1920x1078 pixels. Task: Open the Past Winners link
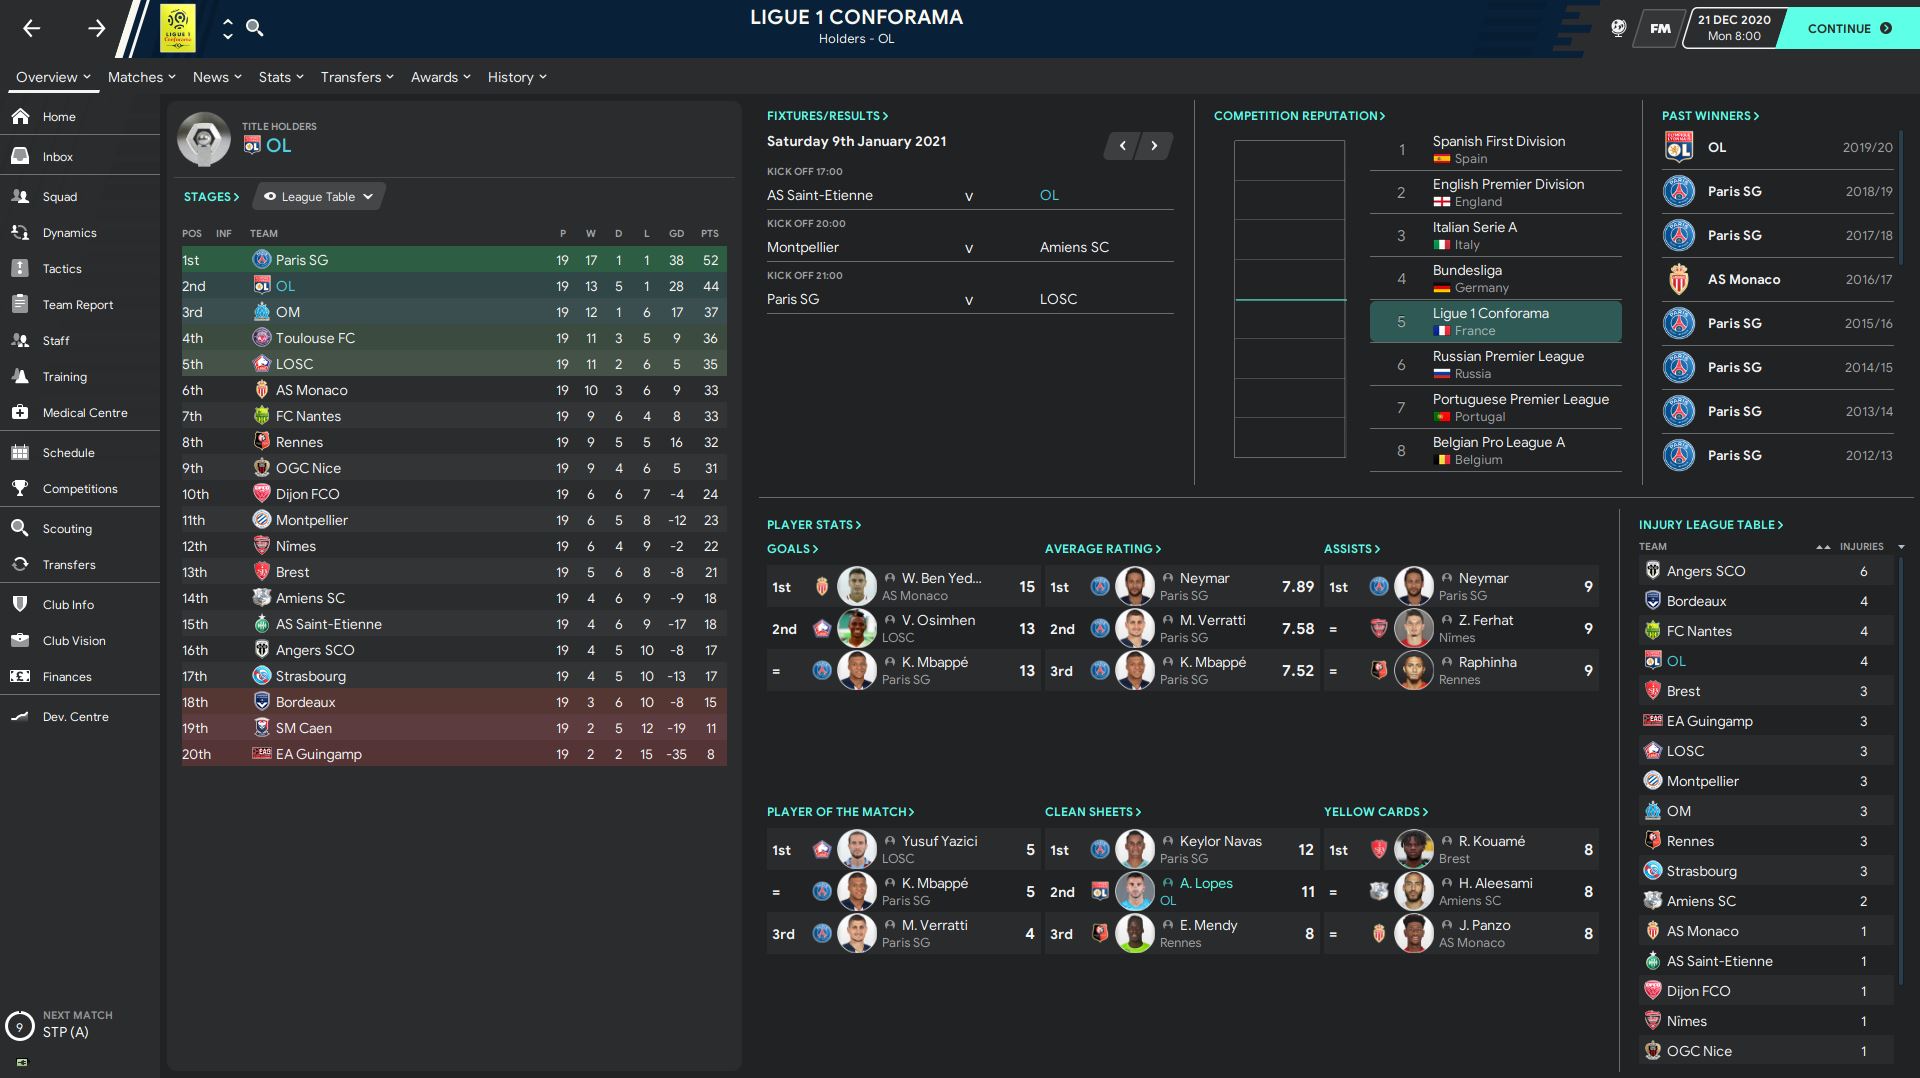coord(1710,116)
